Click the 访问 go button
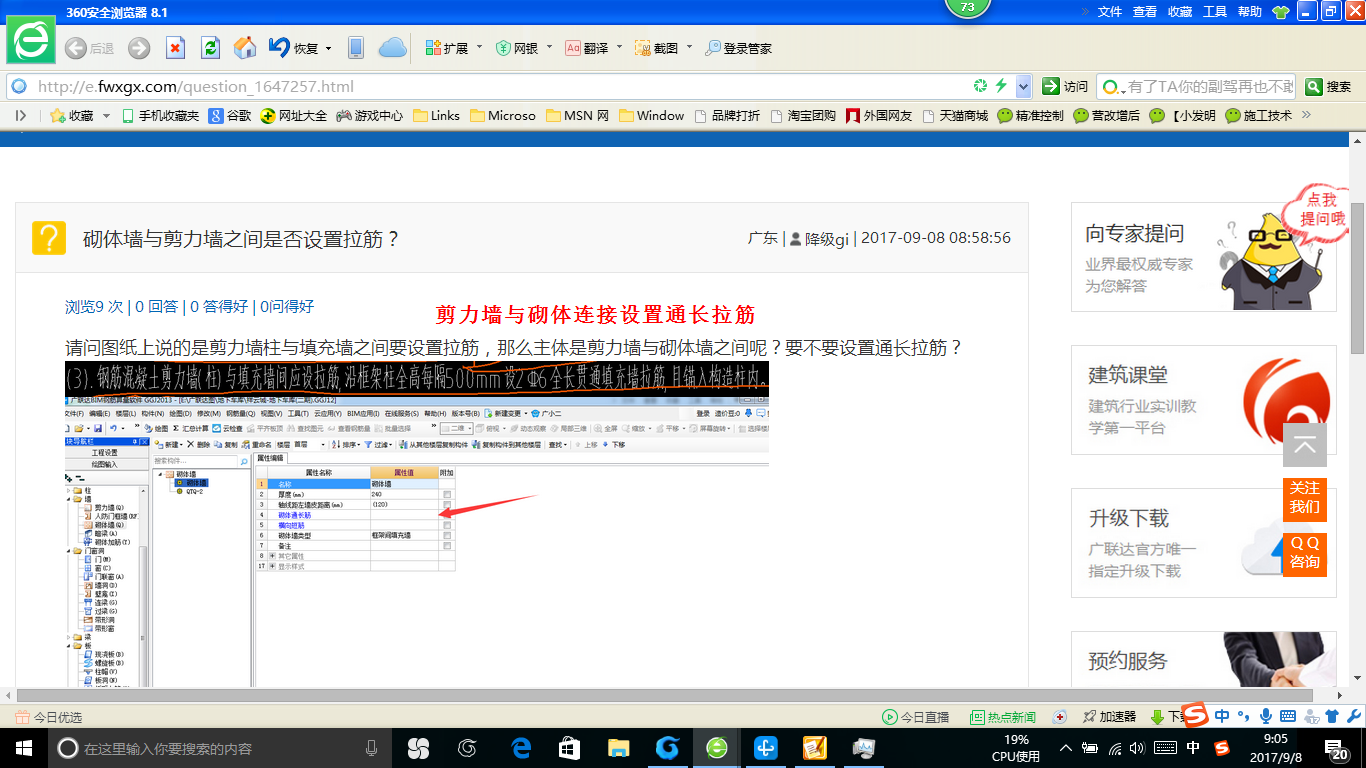The width and height of the screenshot is (1366, 768). coord(1065,87)
